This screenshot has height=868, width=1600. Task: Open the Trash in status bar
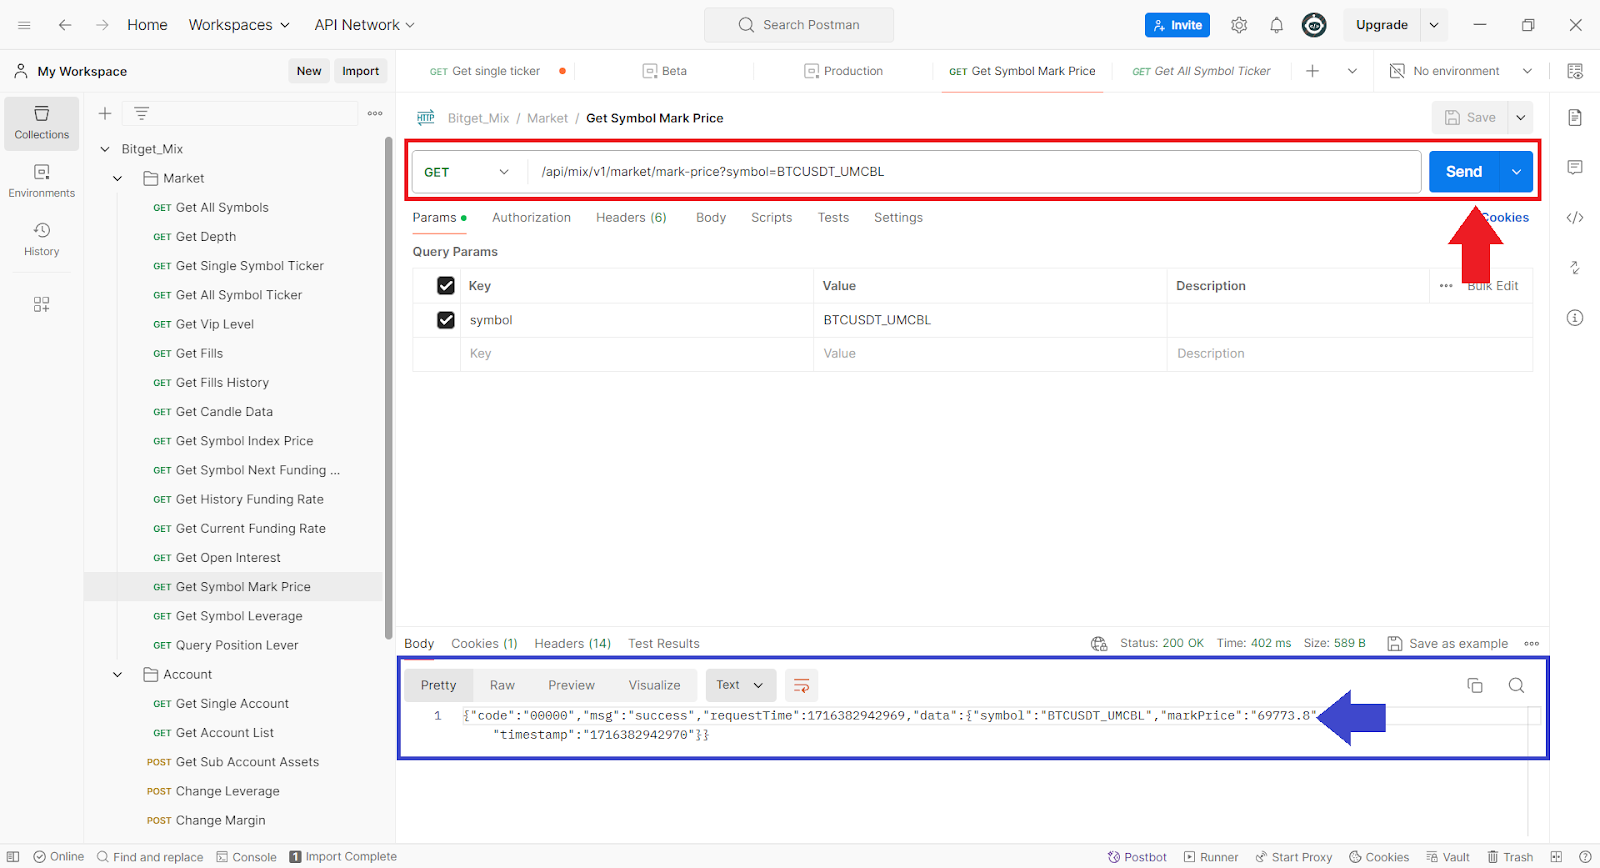1510,857
